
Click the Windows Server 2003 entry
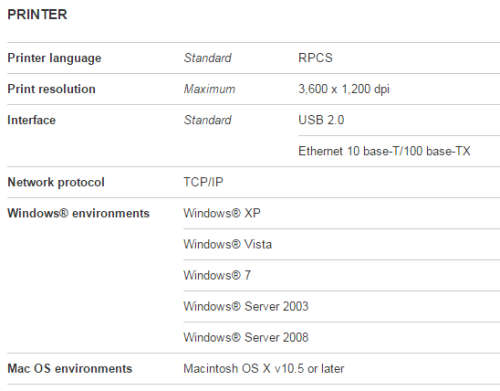pos(246,306)
